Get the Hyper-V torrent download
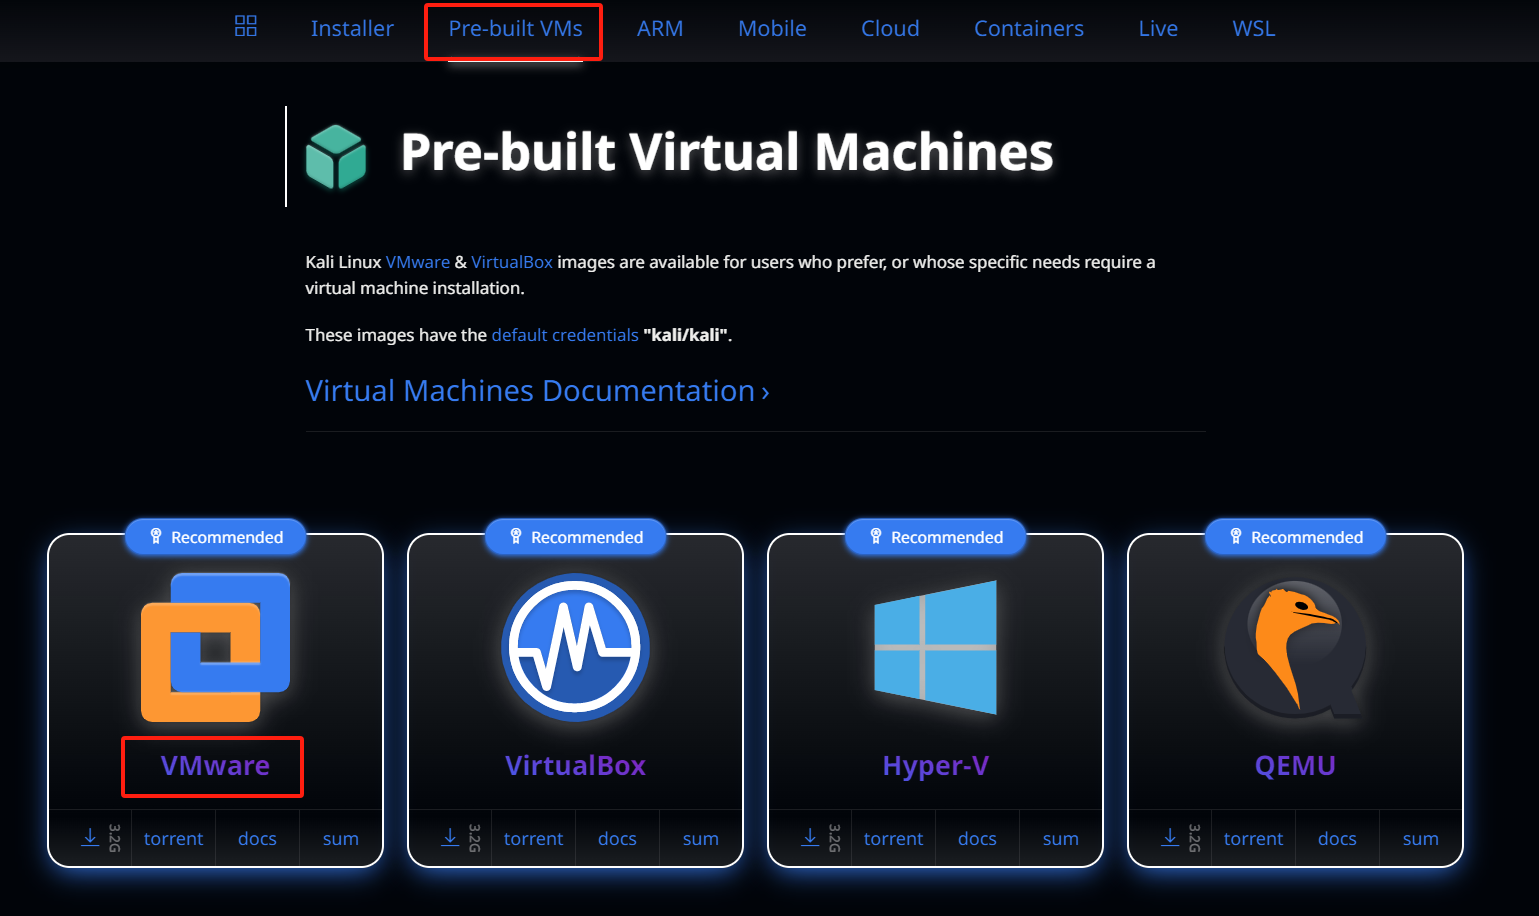This screenshot has height=916, width=1539. tap(893, 839)
